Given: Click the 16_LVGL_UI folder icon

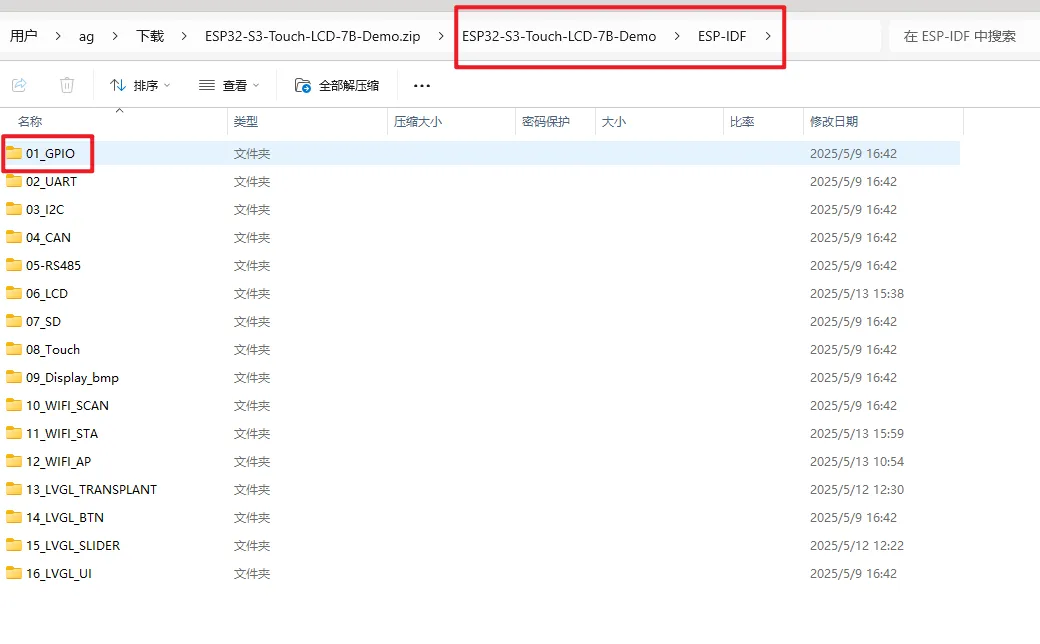Looking at the screenshot, I should 14,574.
